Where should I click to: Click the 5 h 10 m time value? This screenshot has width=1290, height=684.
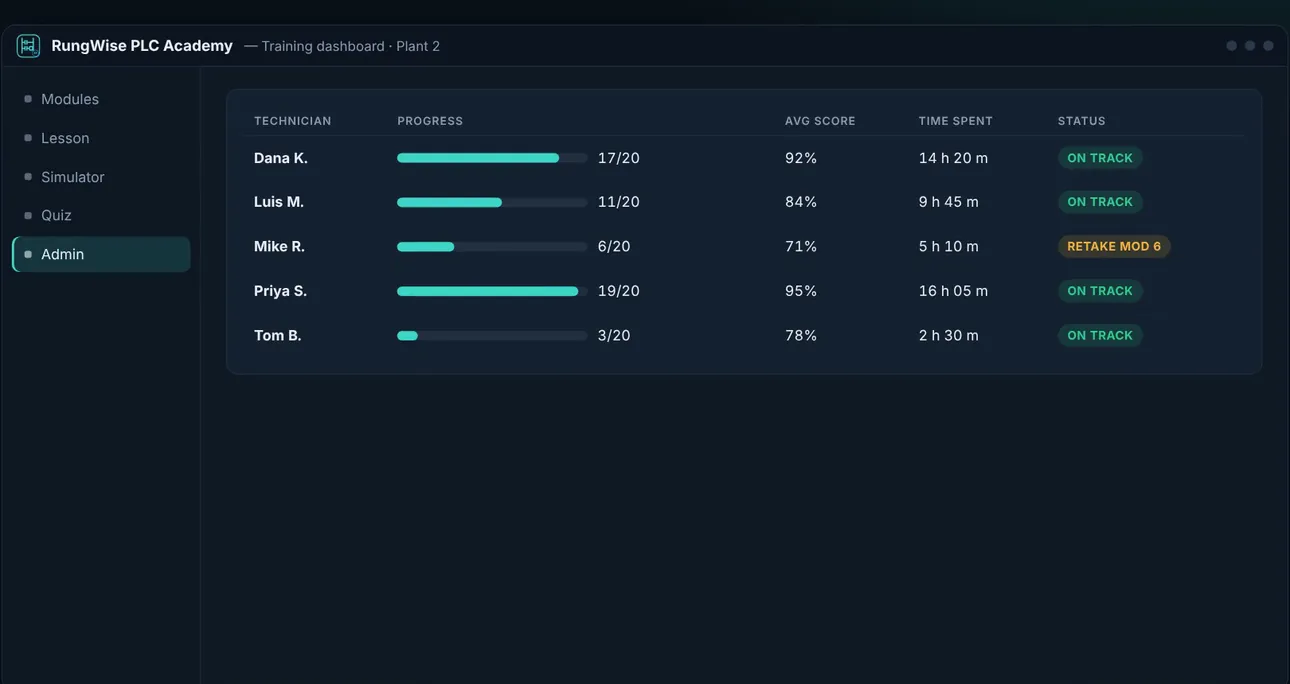(x=949, y=246)
